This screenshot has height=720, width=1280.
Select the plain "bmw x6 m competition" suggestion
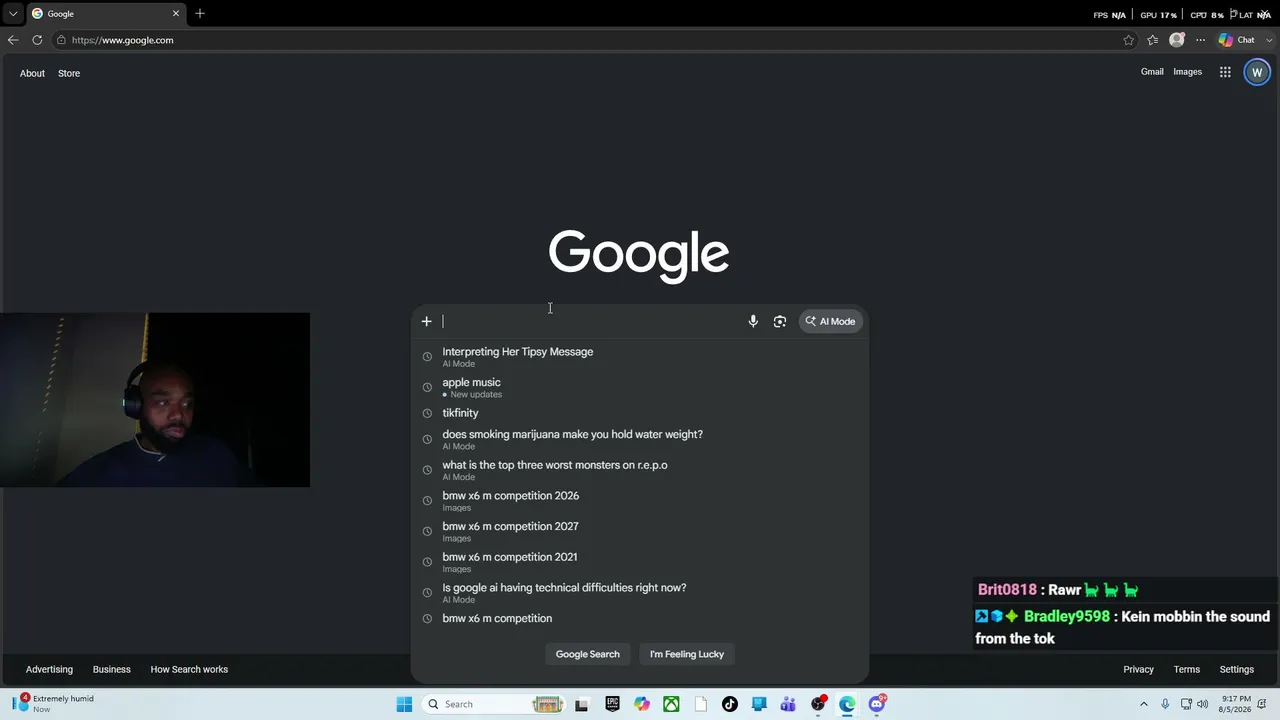640,618
